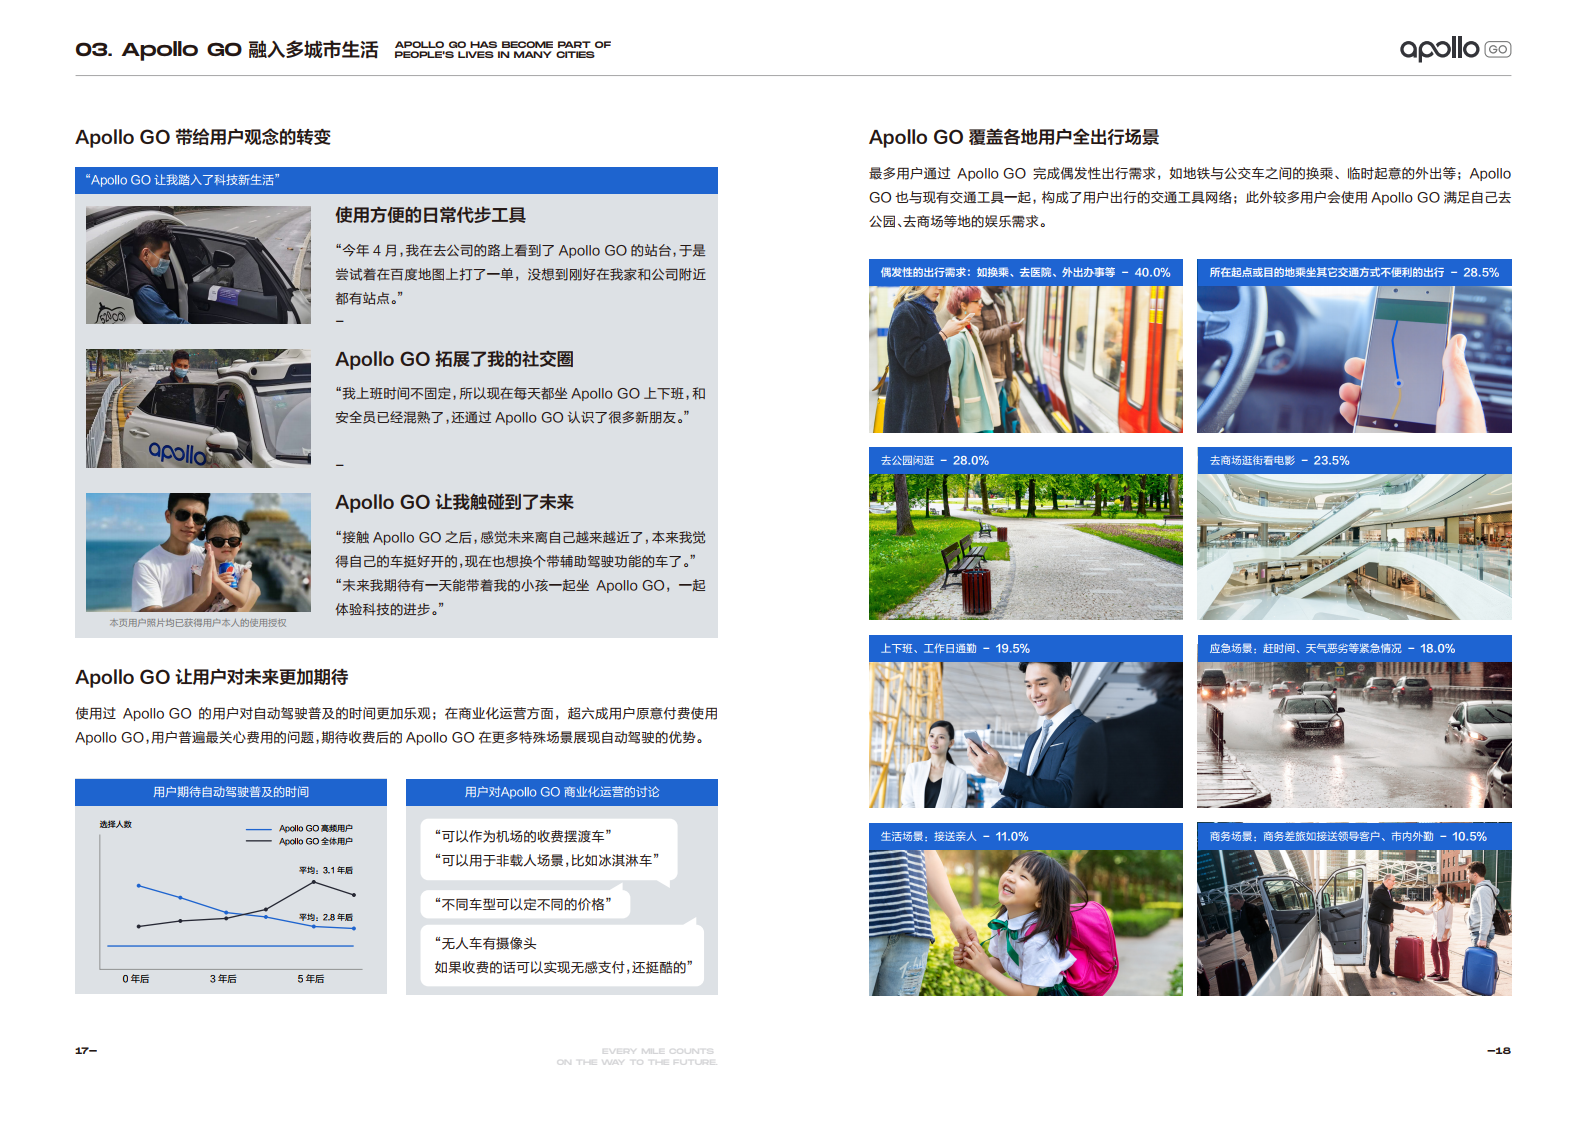Viewport: 1587px width, 1122px height.
Task: Click page number –18
Action: (1499, 1050)
